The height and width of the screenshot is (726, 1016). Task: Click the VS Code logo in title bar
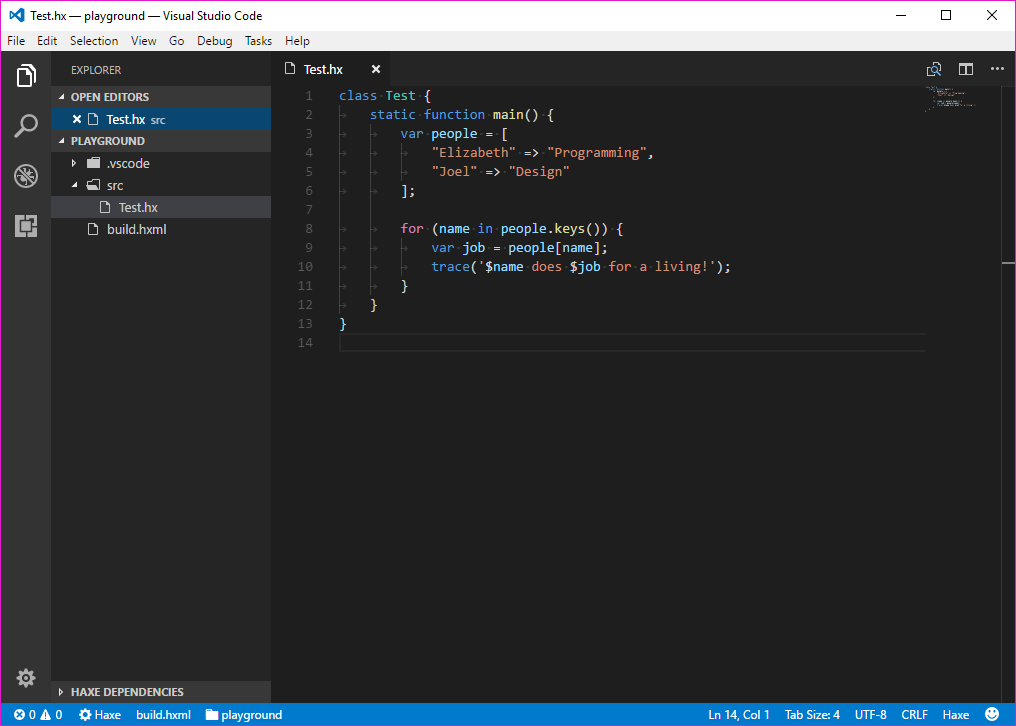pyautogui.click(x=17, y=15)
